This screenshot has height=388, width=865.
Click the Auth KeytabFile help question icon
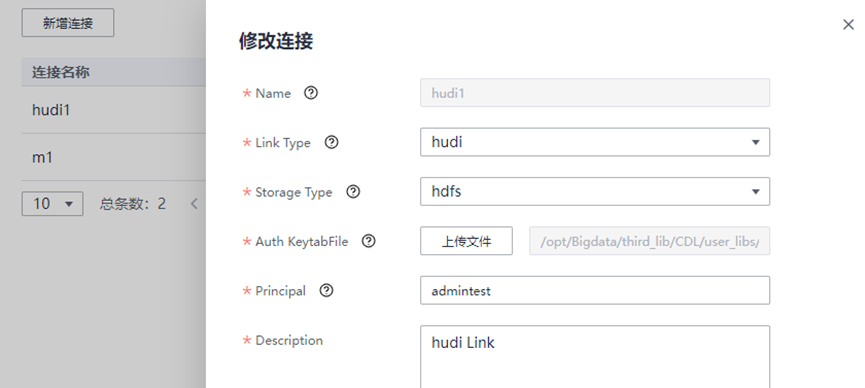[x=369, y=241]
